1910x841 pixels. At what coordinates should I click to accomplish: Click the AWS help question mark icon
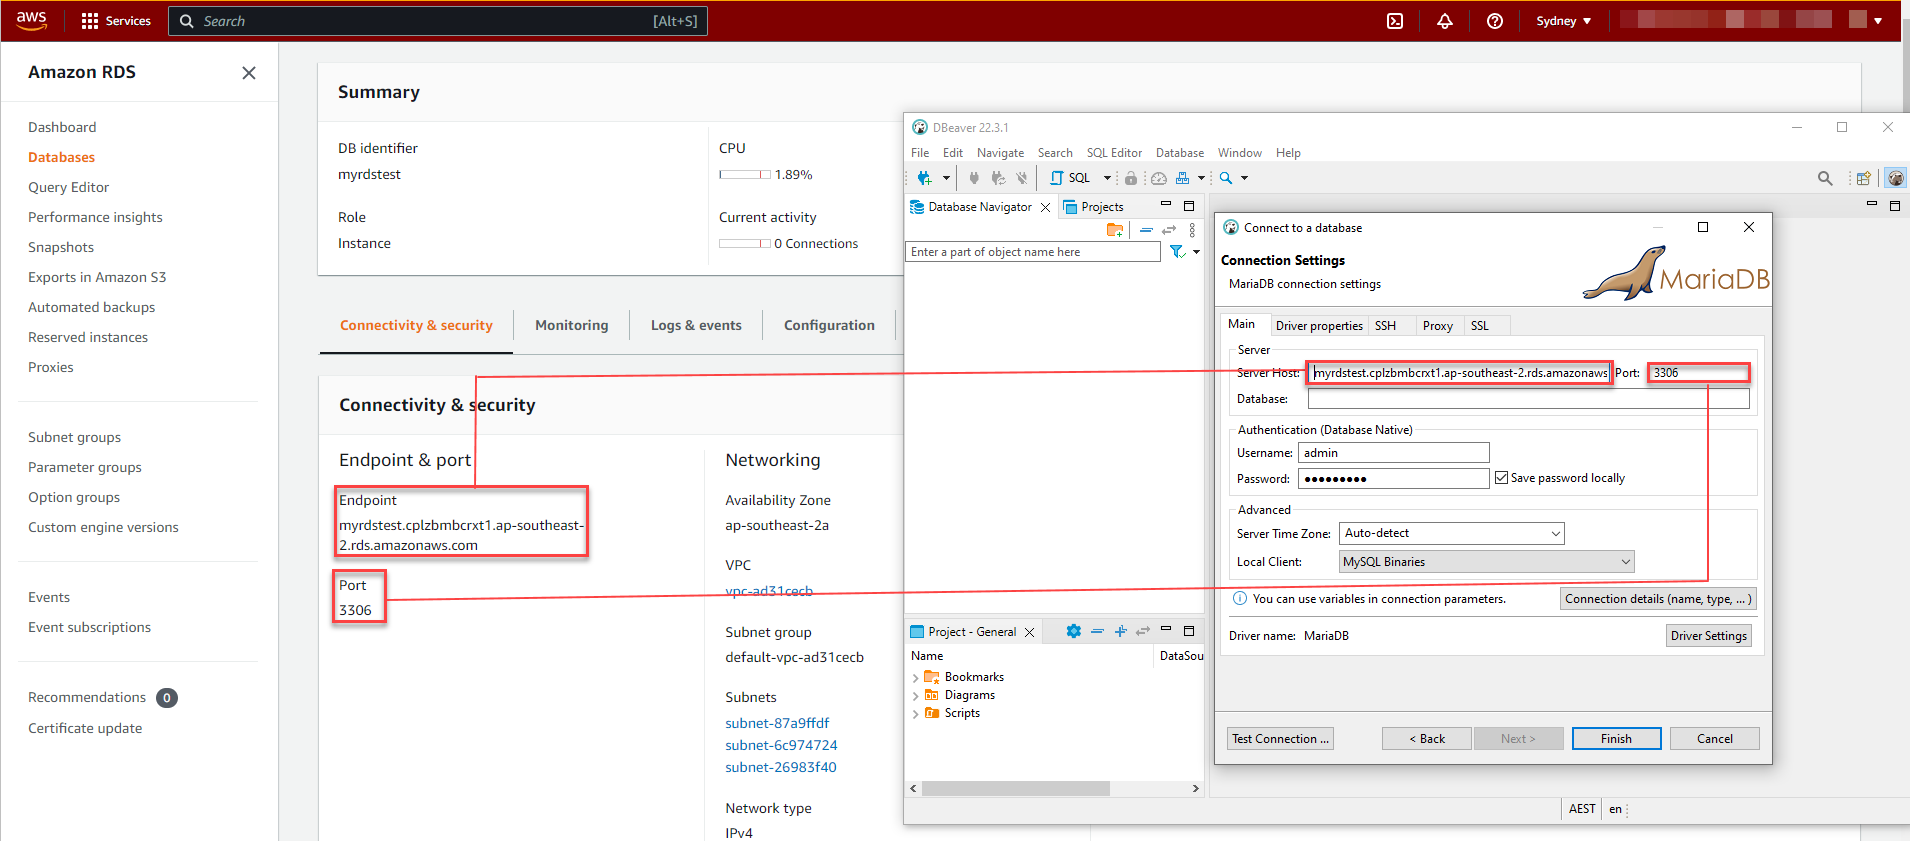pyautogui.click(x=1495, y=21)
